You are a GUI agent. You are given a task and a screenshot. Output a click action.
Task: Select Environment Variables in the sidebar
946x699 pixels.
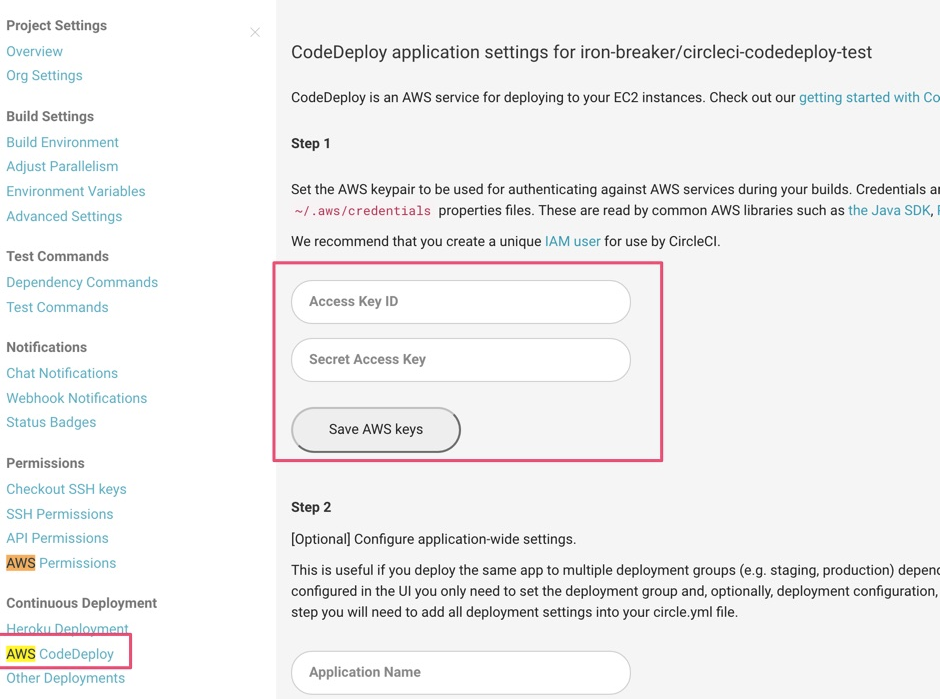(75, 191)
